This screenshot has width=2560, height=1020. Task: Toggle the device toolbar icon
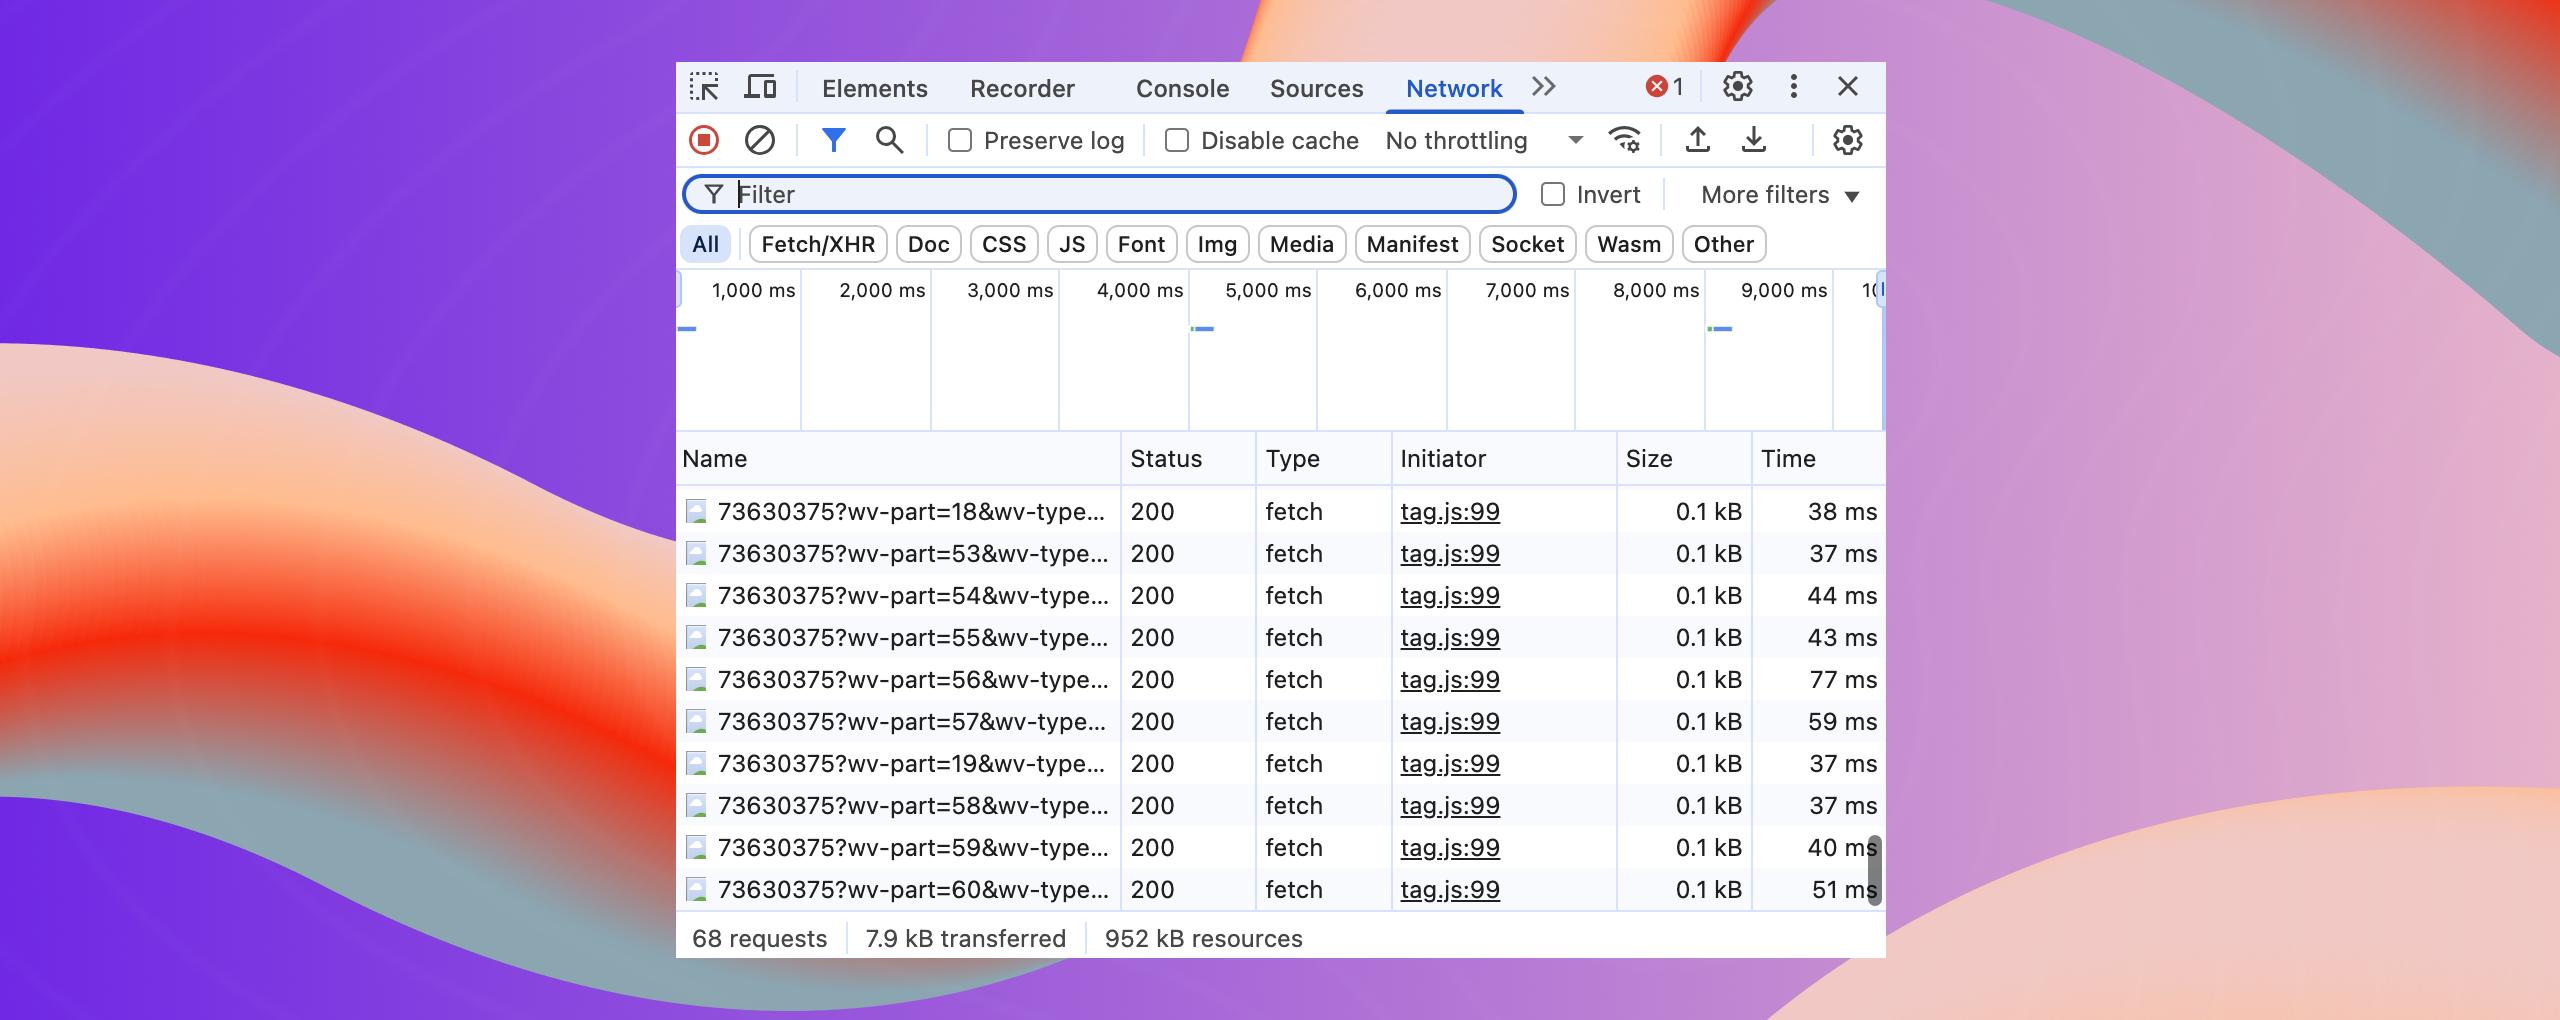pyautogui.click(x=760, y=88)
